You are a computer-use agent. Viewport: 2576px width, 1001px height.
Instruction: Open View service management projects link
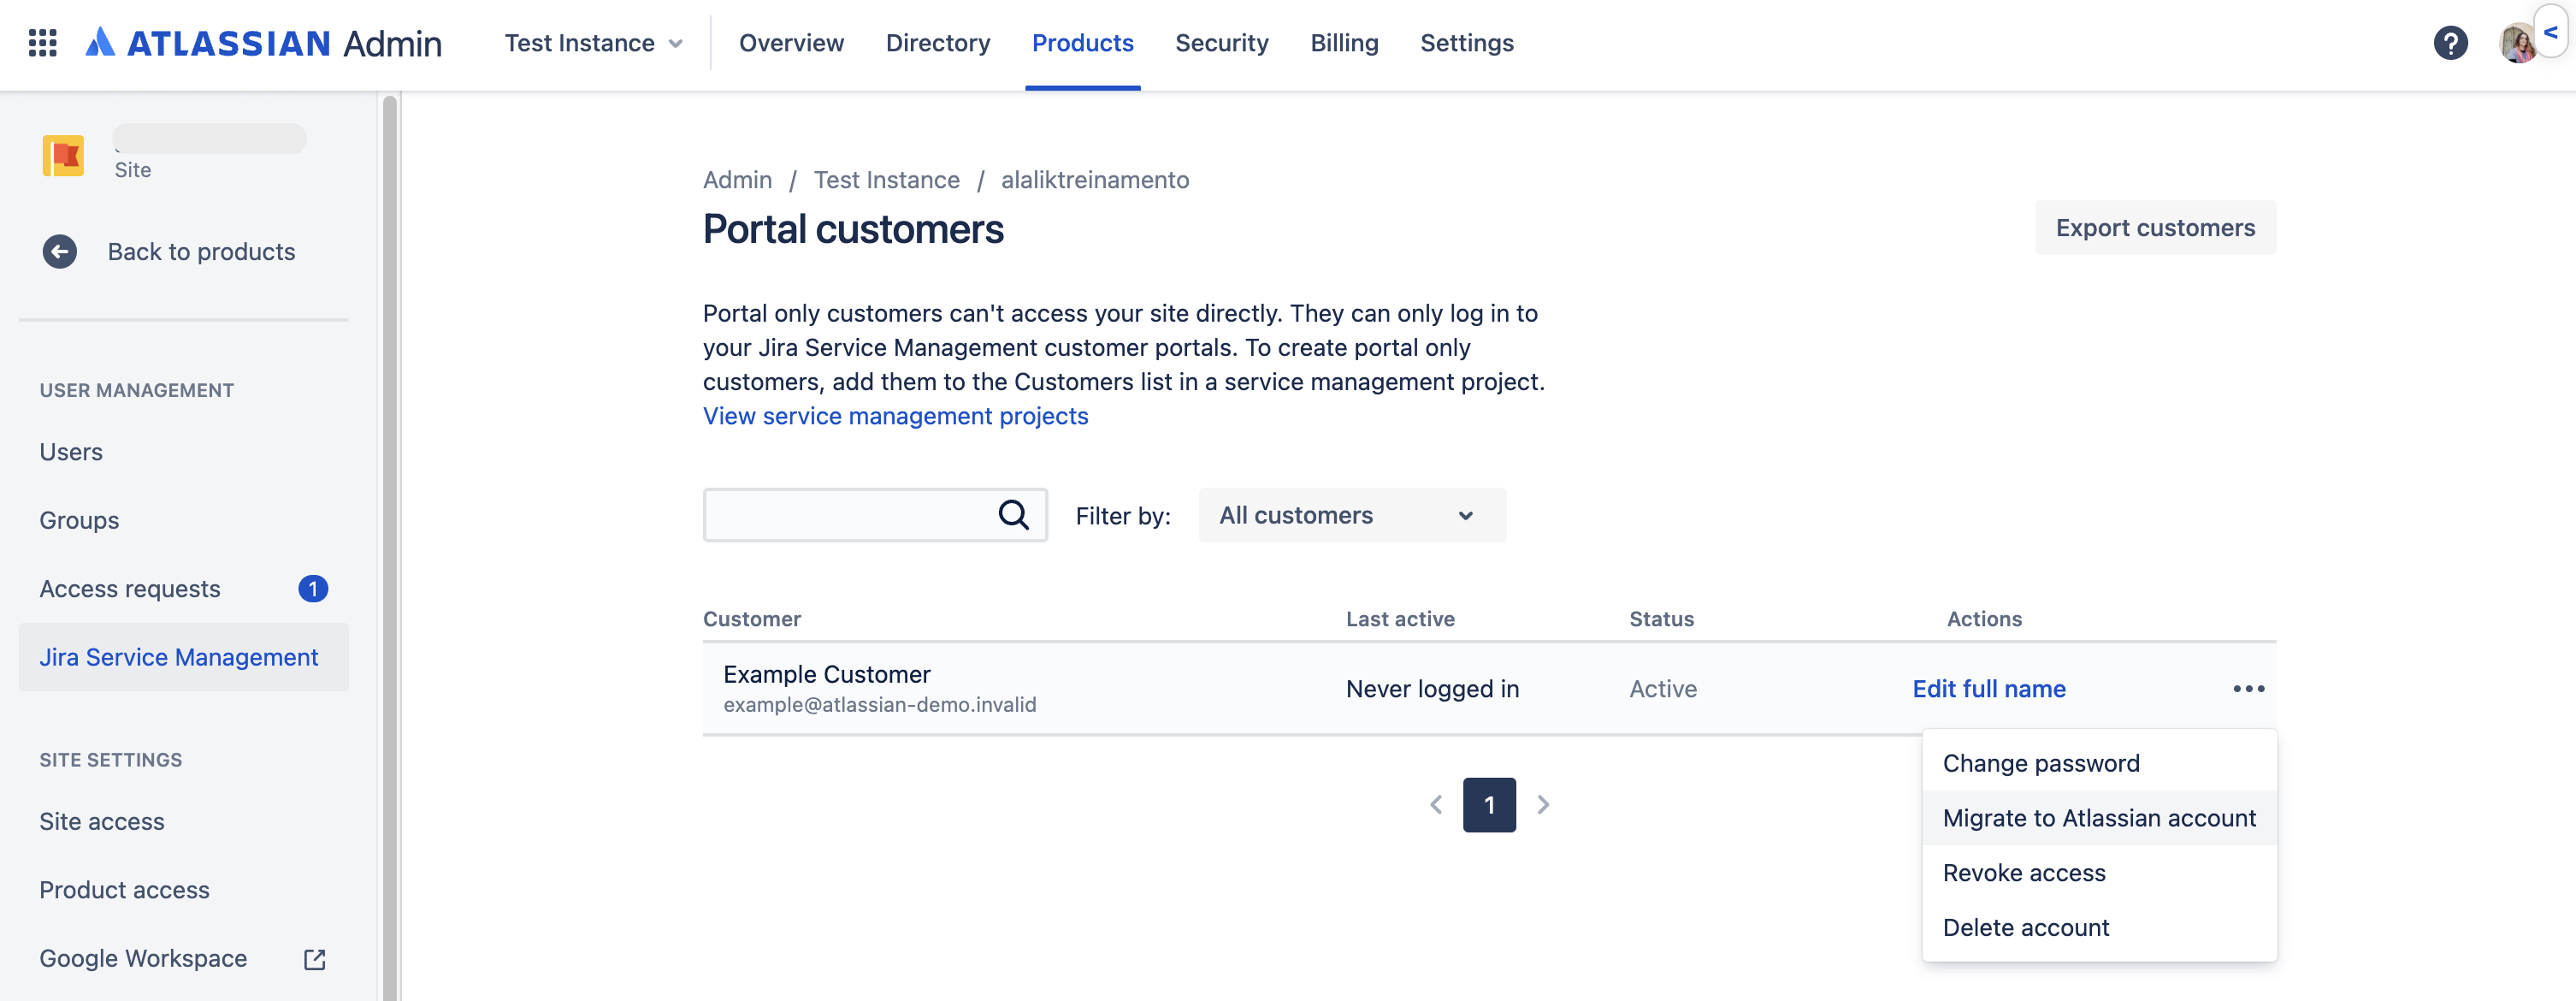point(895,416)
